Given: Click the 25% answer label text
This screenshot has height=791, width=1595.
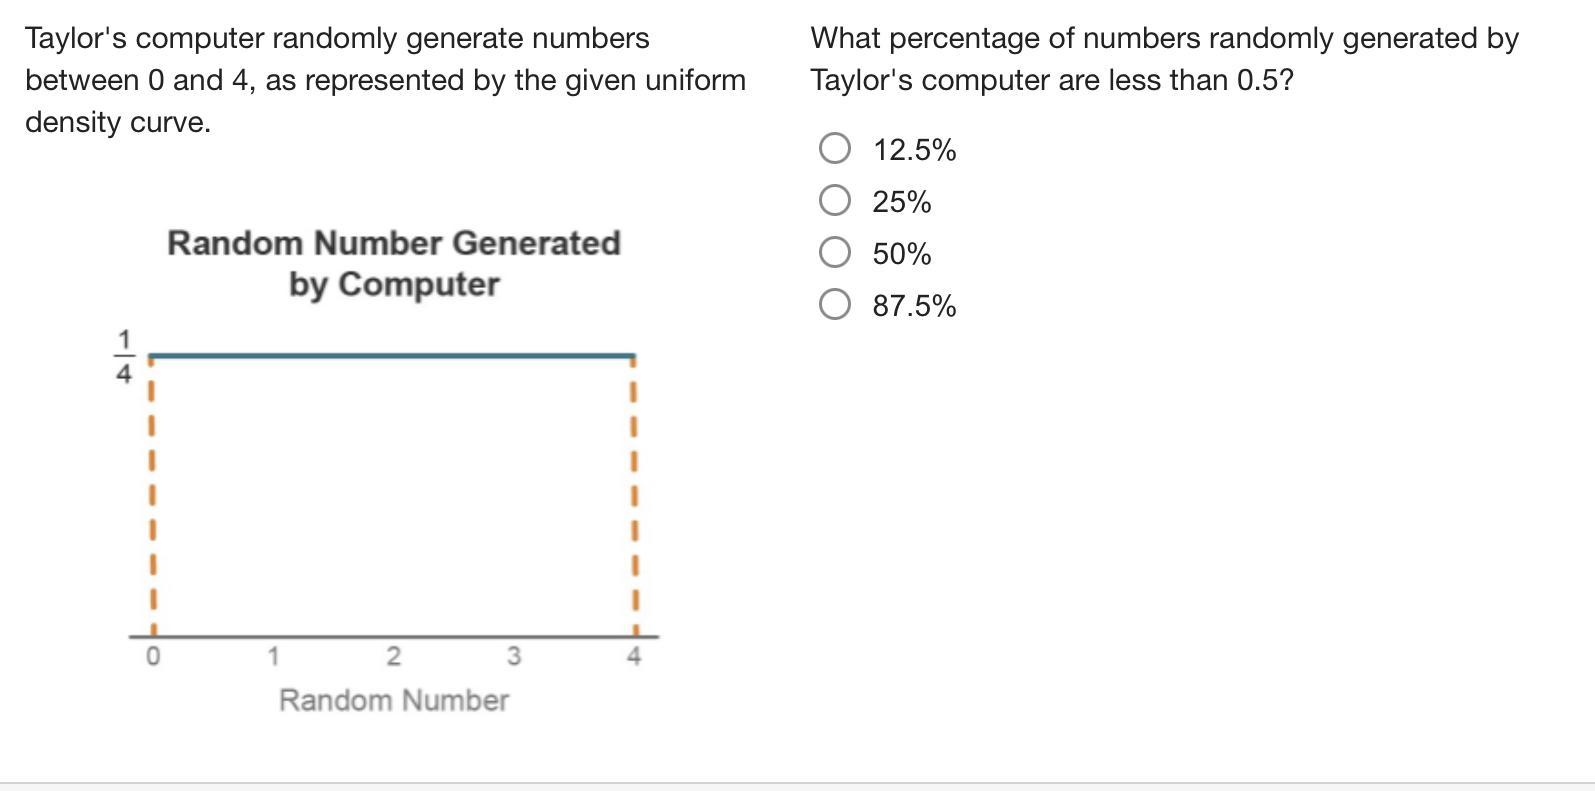Looking at the screenshot, I should click(901, 202).
